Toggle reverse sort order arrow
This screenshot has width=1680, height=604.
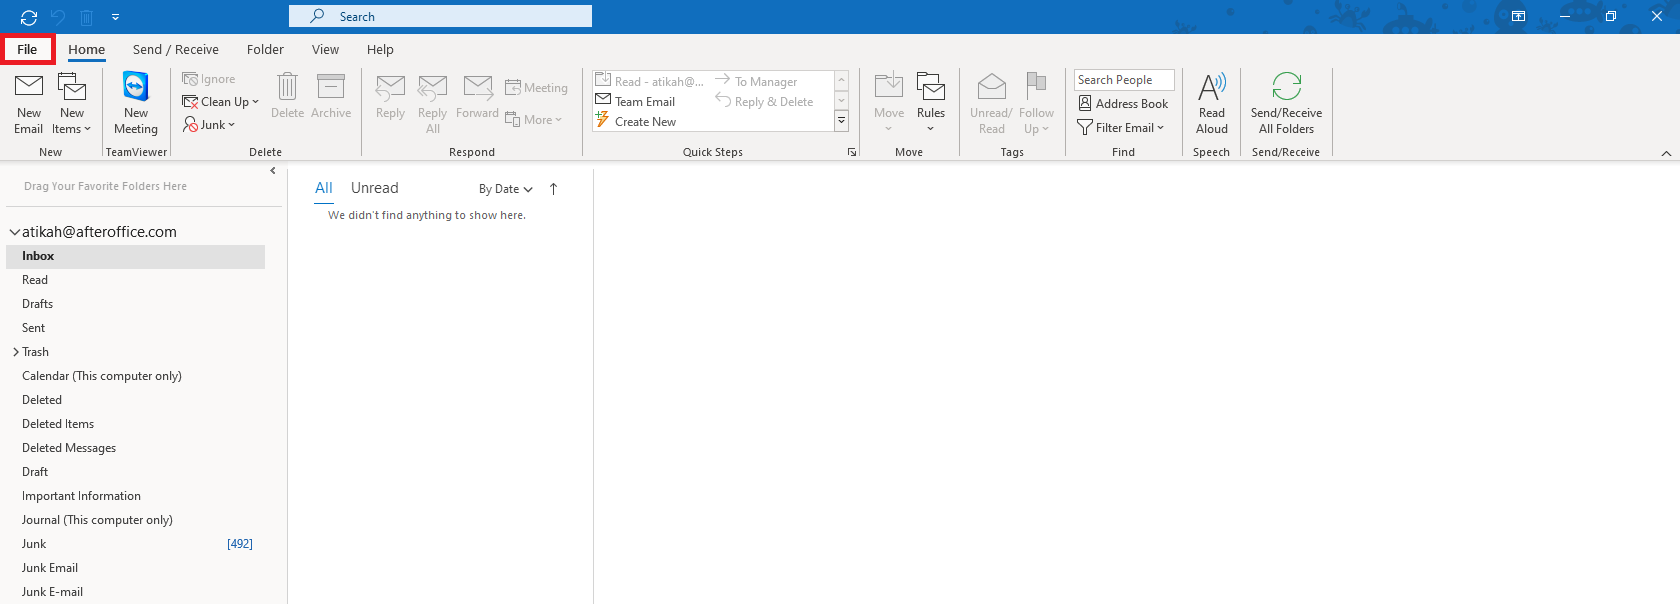tap(553, 189)
